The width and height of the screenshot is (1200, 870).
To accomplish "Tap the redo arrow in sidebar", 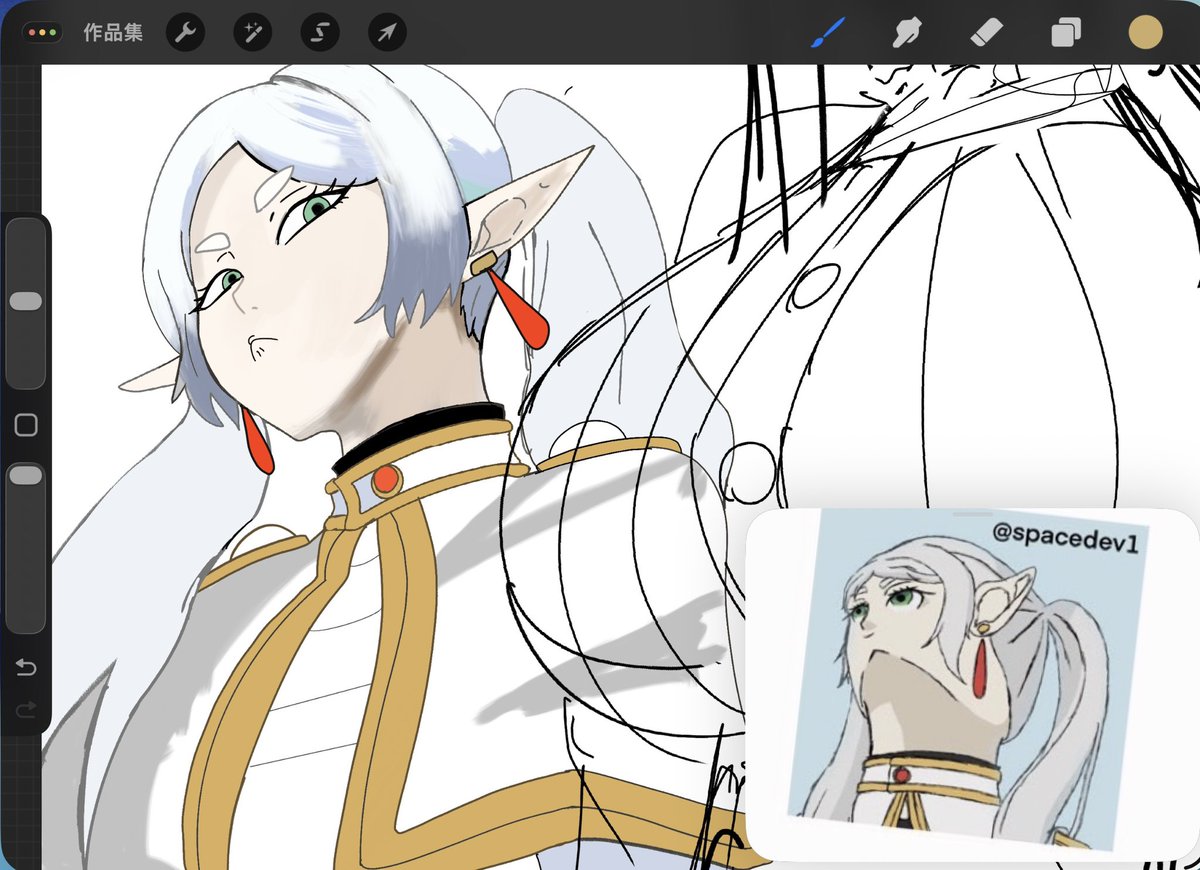I will click(x=26, y=709).
